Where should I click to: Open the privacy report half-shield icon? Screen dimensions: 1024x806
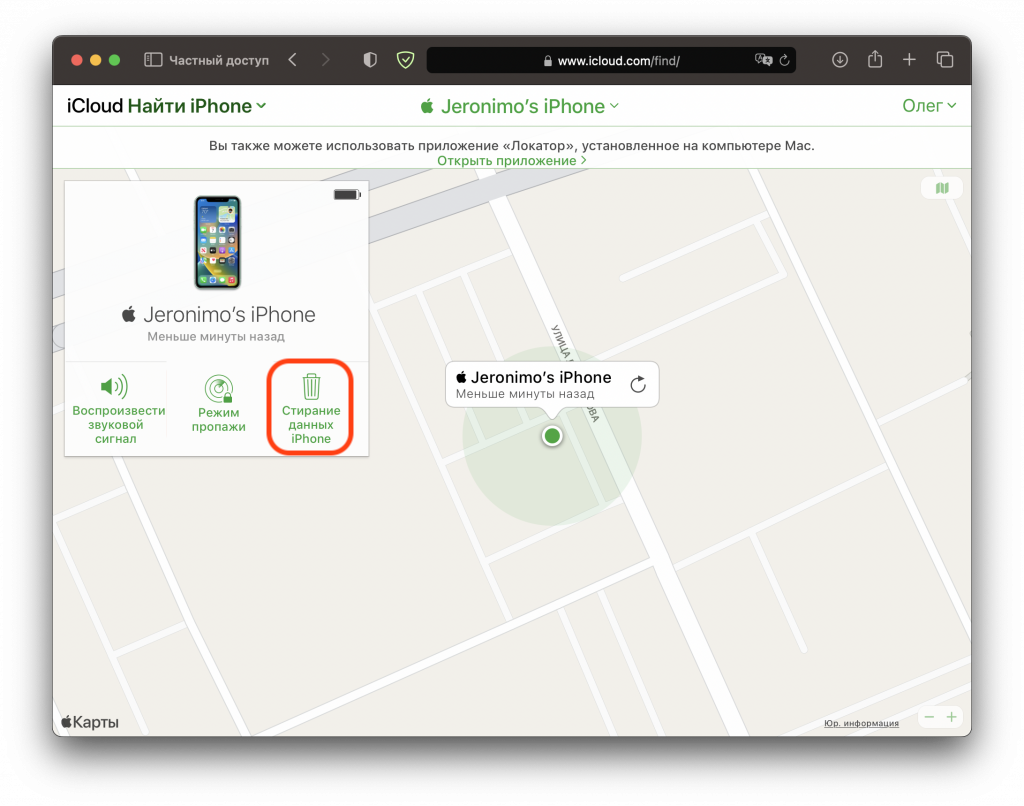click(370, 60)
